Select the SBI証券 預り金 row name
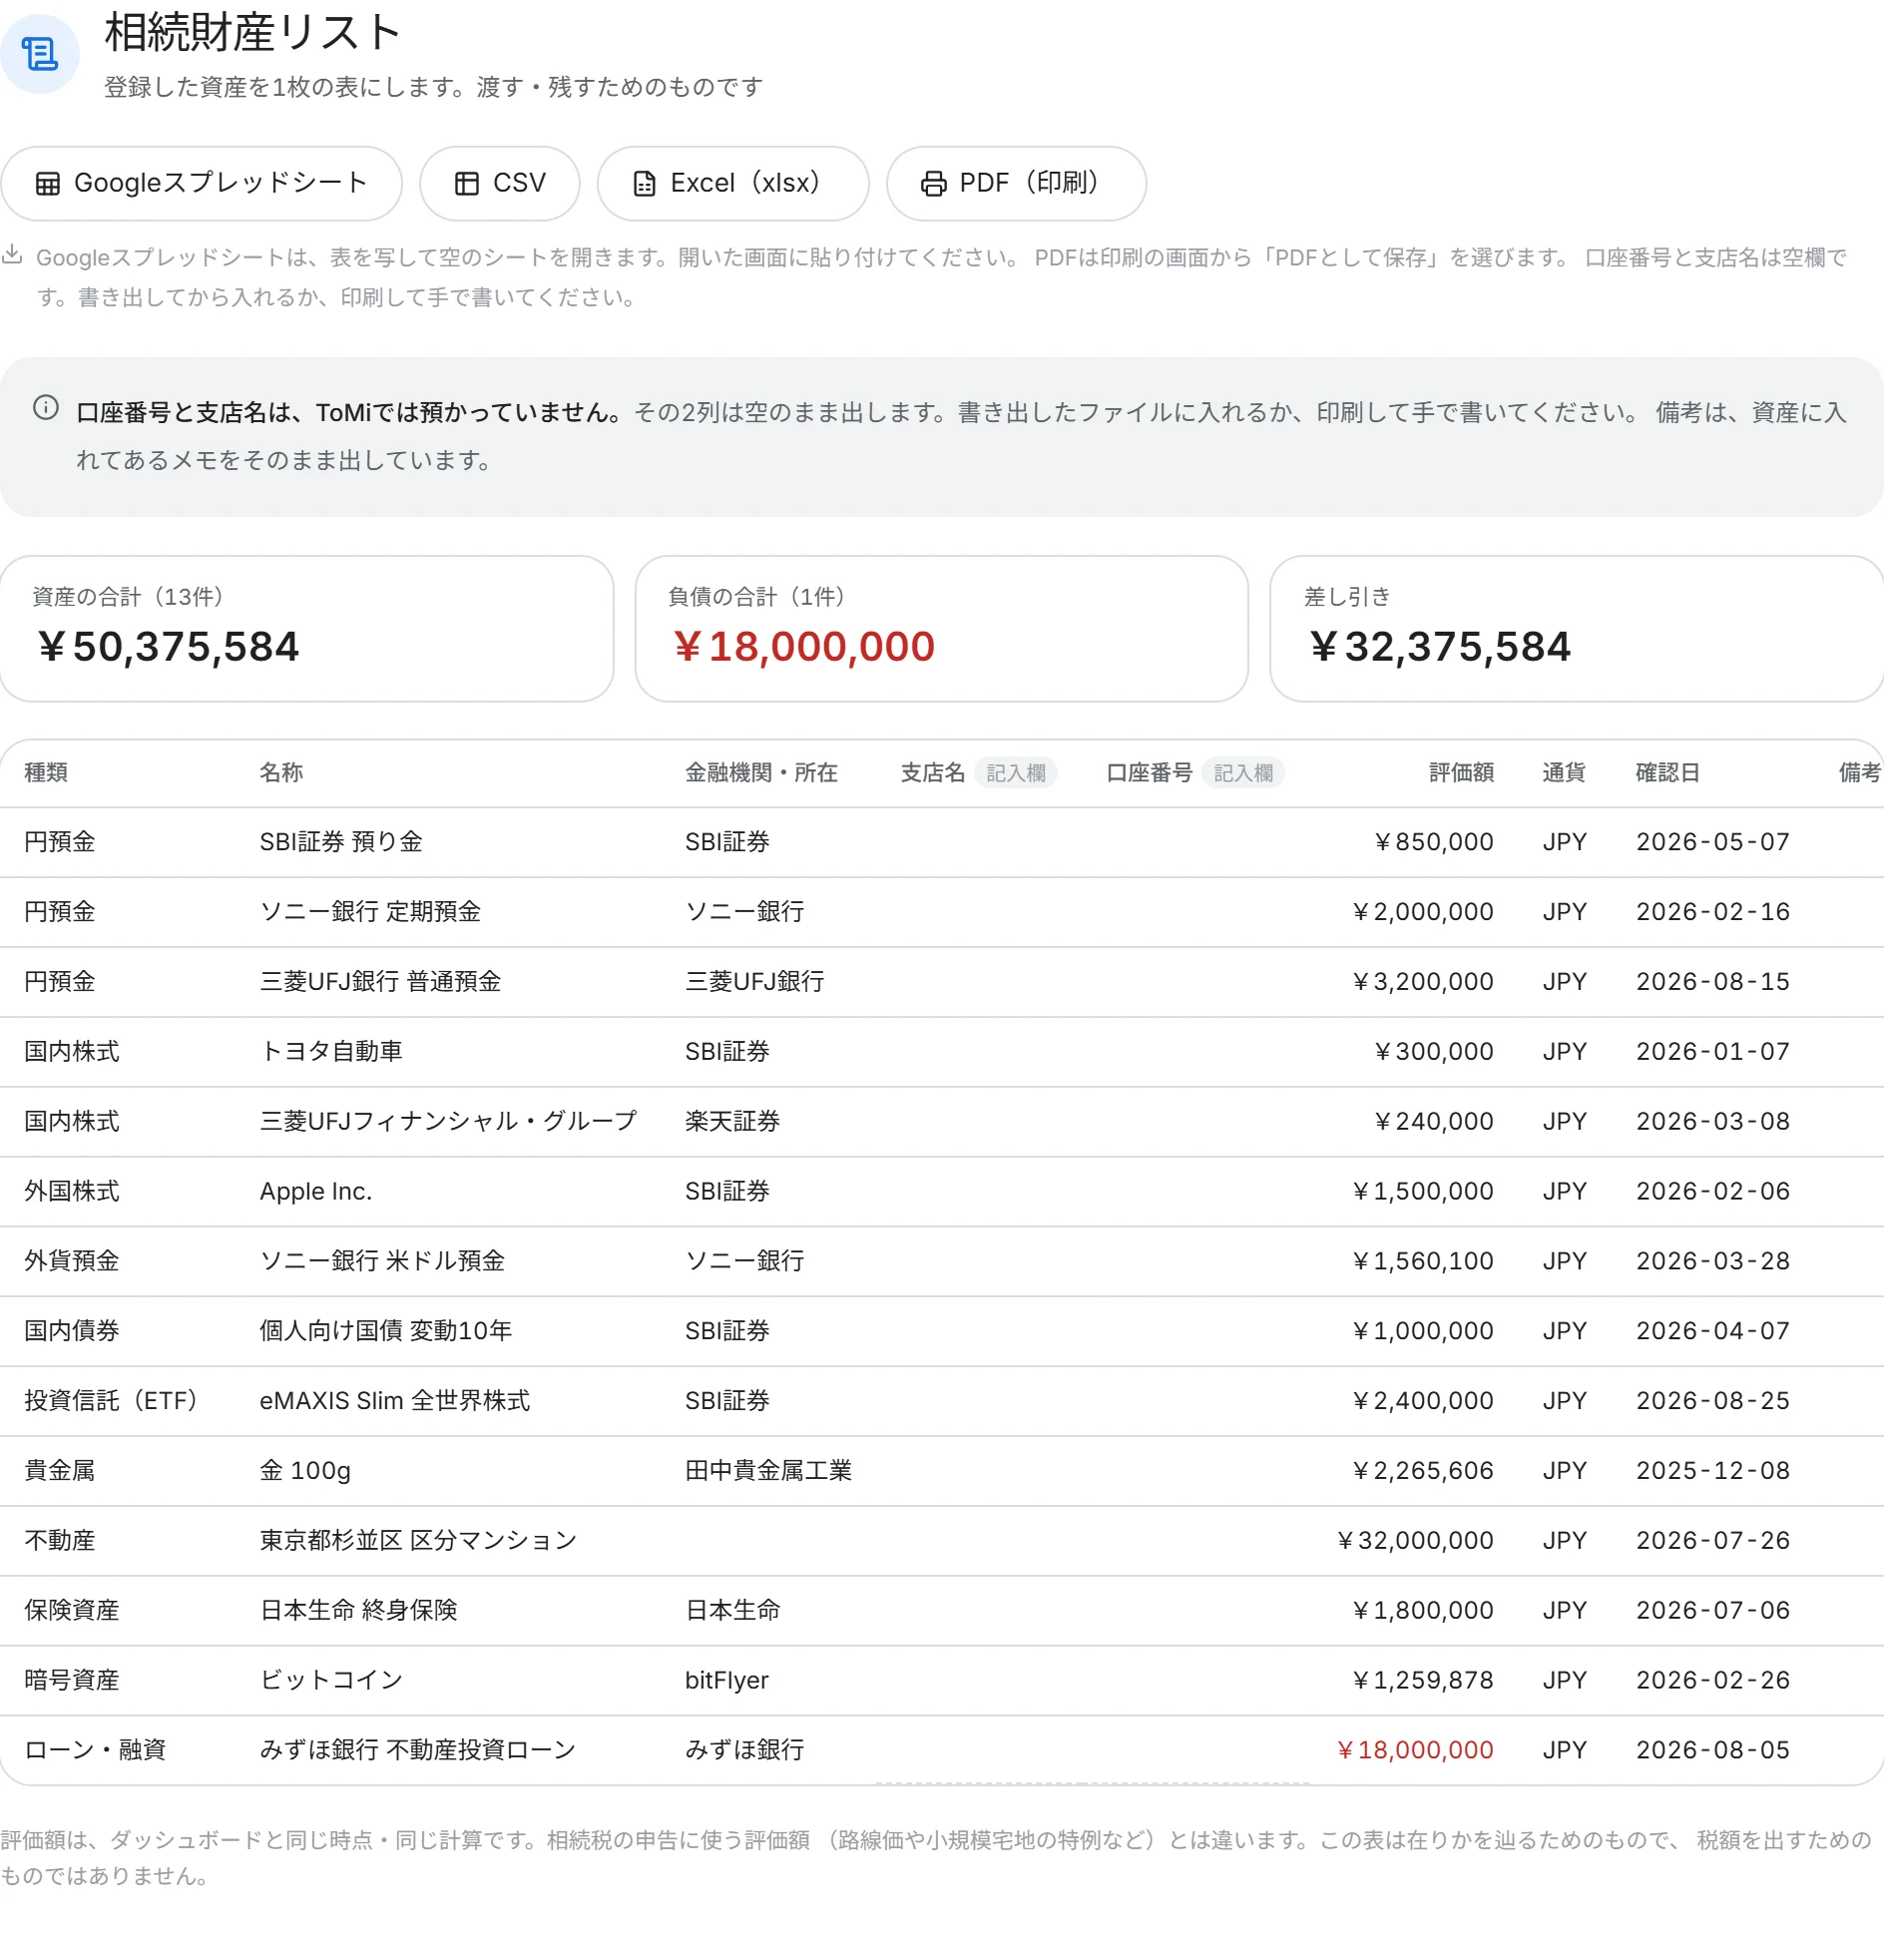Screen dimensions: 1884x1960 point(341,842)
